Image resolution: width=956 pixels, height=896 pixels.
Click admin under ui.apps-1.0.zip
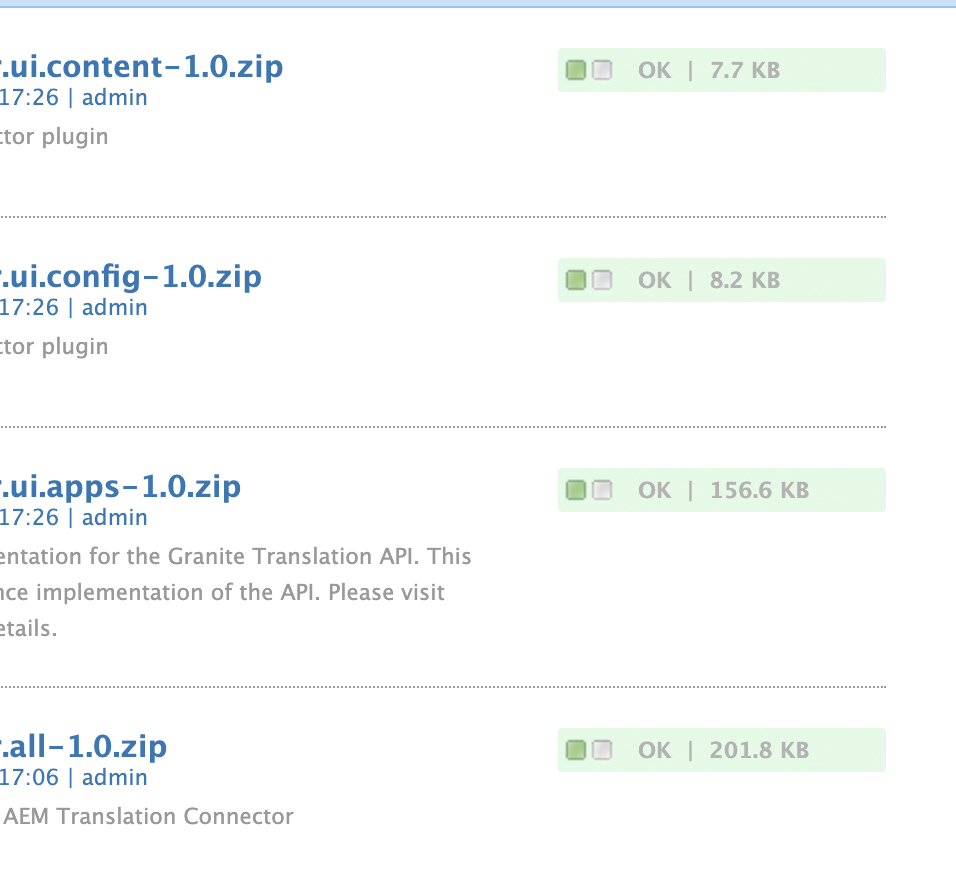(114, 517)
